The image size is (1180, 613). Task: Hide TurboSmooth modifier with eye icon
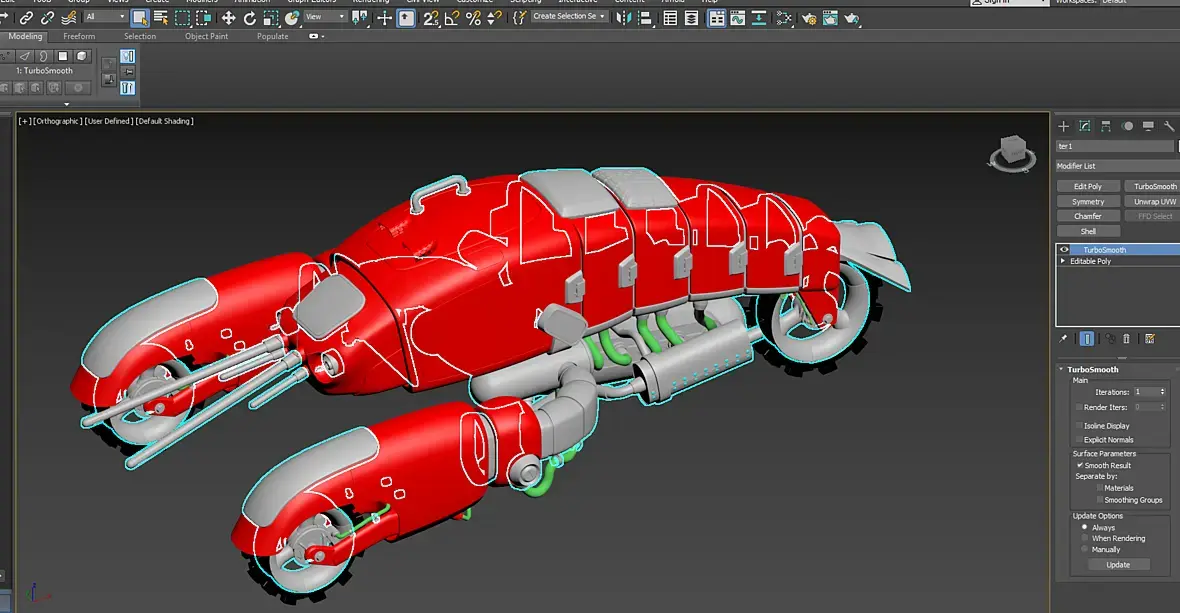click(x=1064, y=250)
